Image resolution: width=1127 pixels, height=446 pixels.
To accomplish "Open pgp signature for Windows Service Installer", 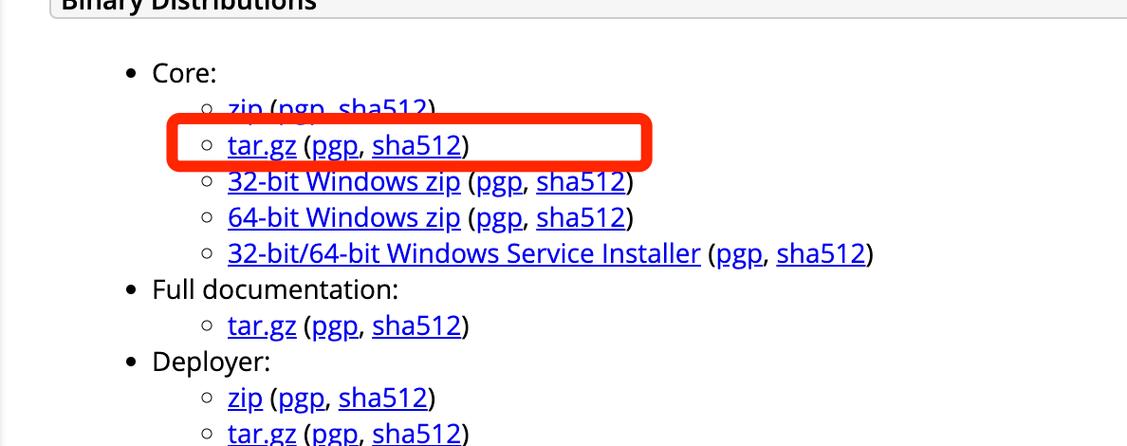I will (x=739, y=254).
